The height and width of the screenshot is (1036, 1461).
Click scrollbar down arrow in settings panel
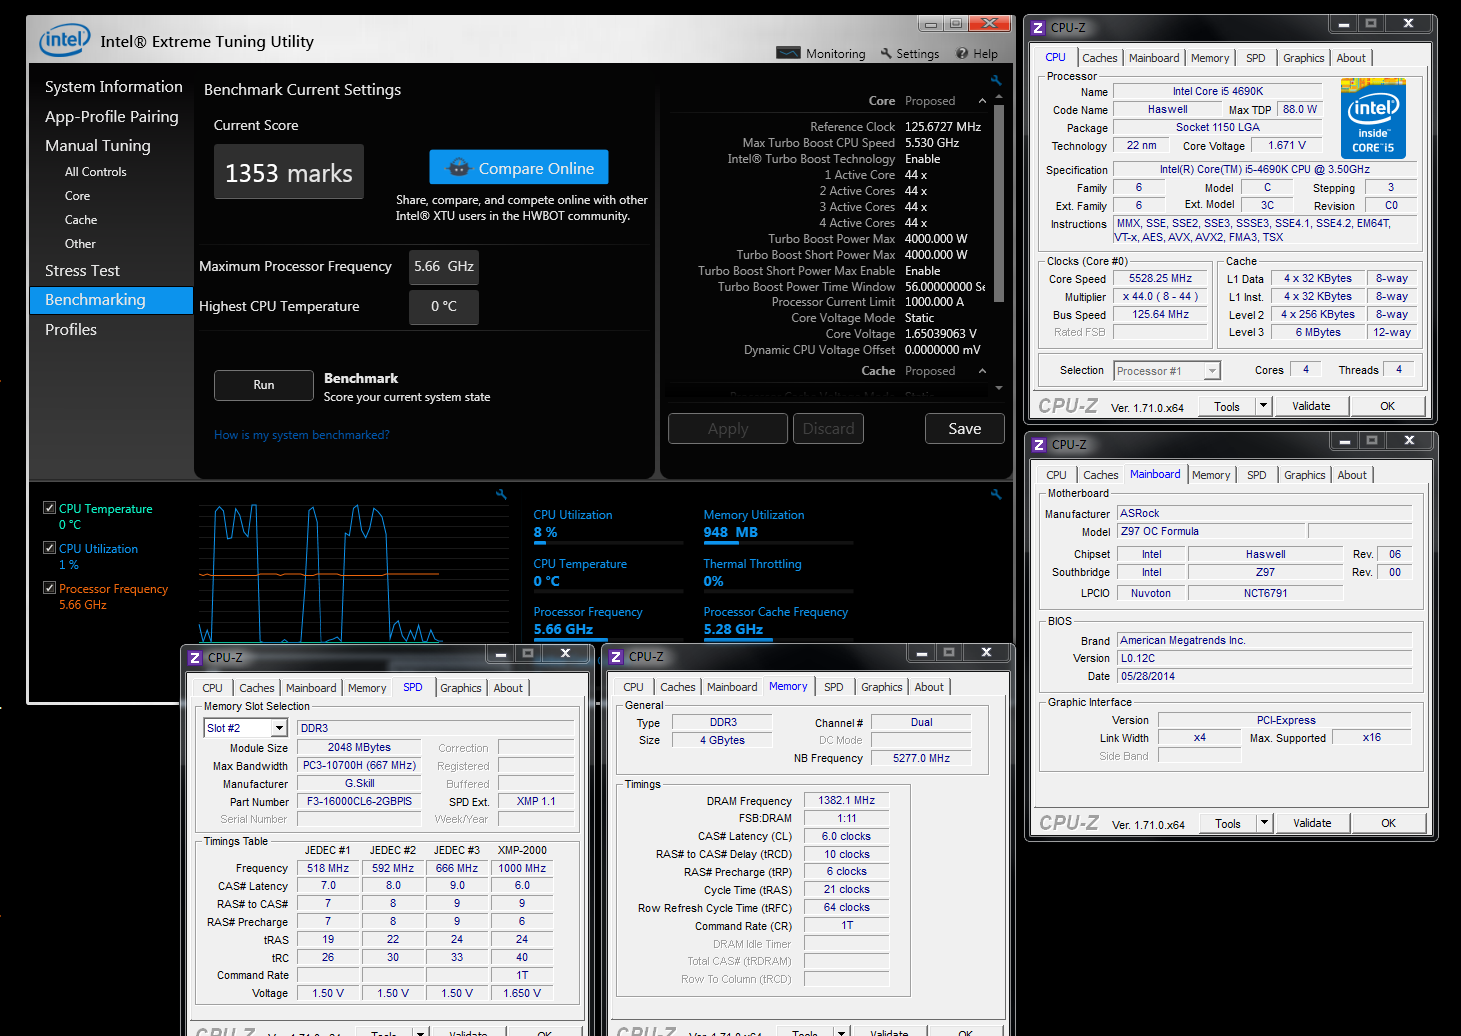998,388
